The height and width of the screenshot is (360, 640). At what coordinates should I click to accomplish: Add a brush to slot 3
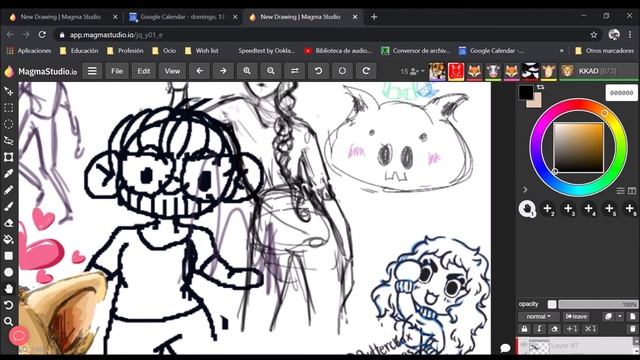tap(568, 209)
